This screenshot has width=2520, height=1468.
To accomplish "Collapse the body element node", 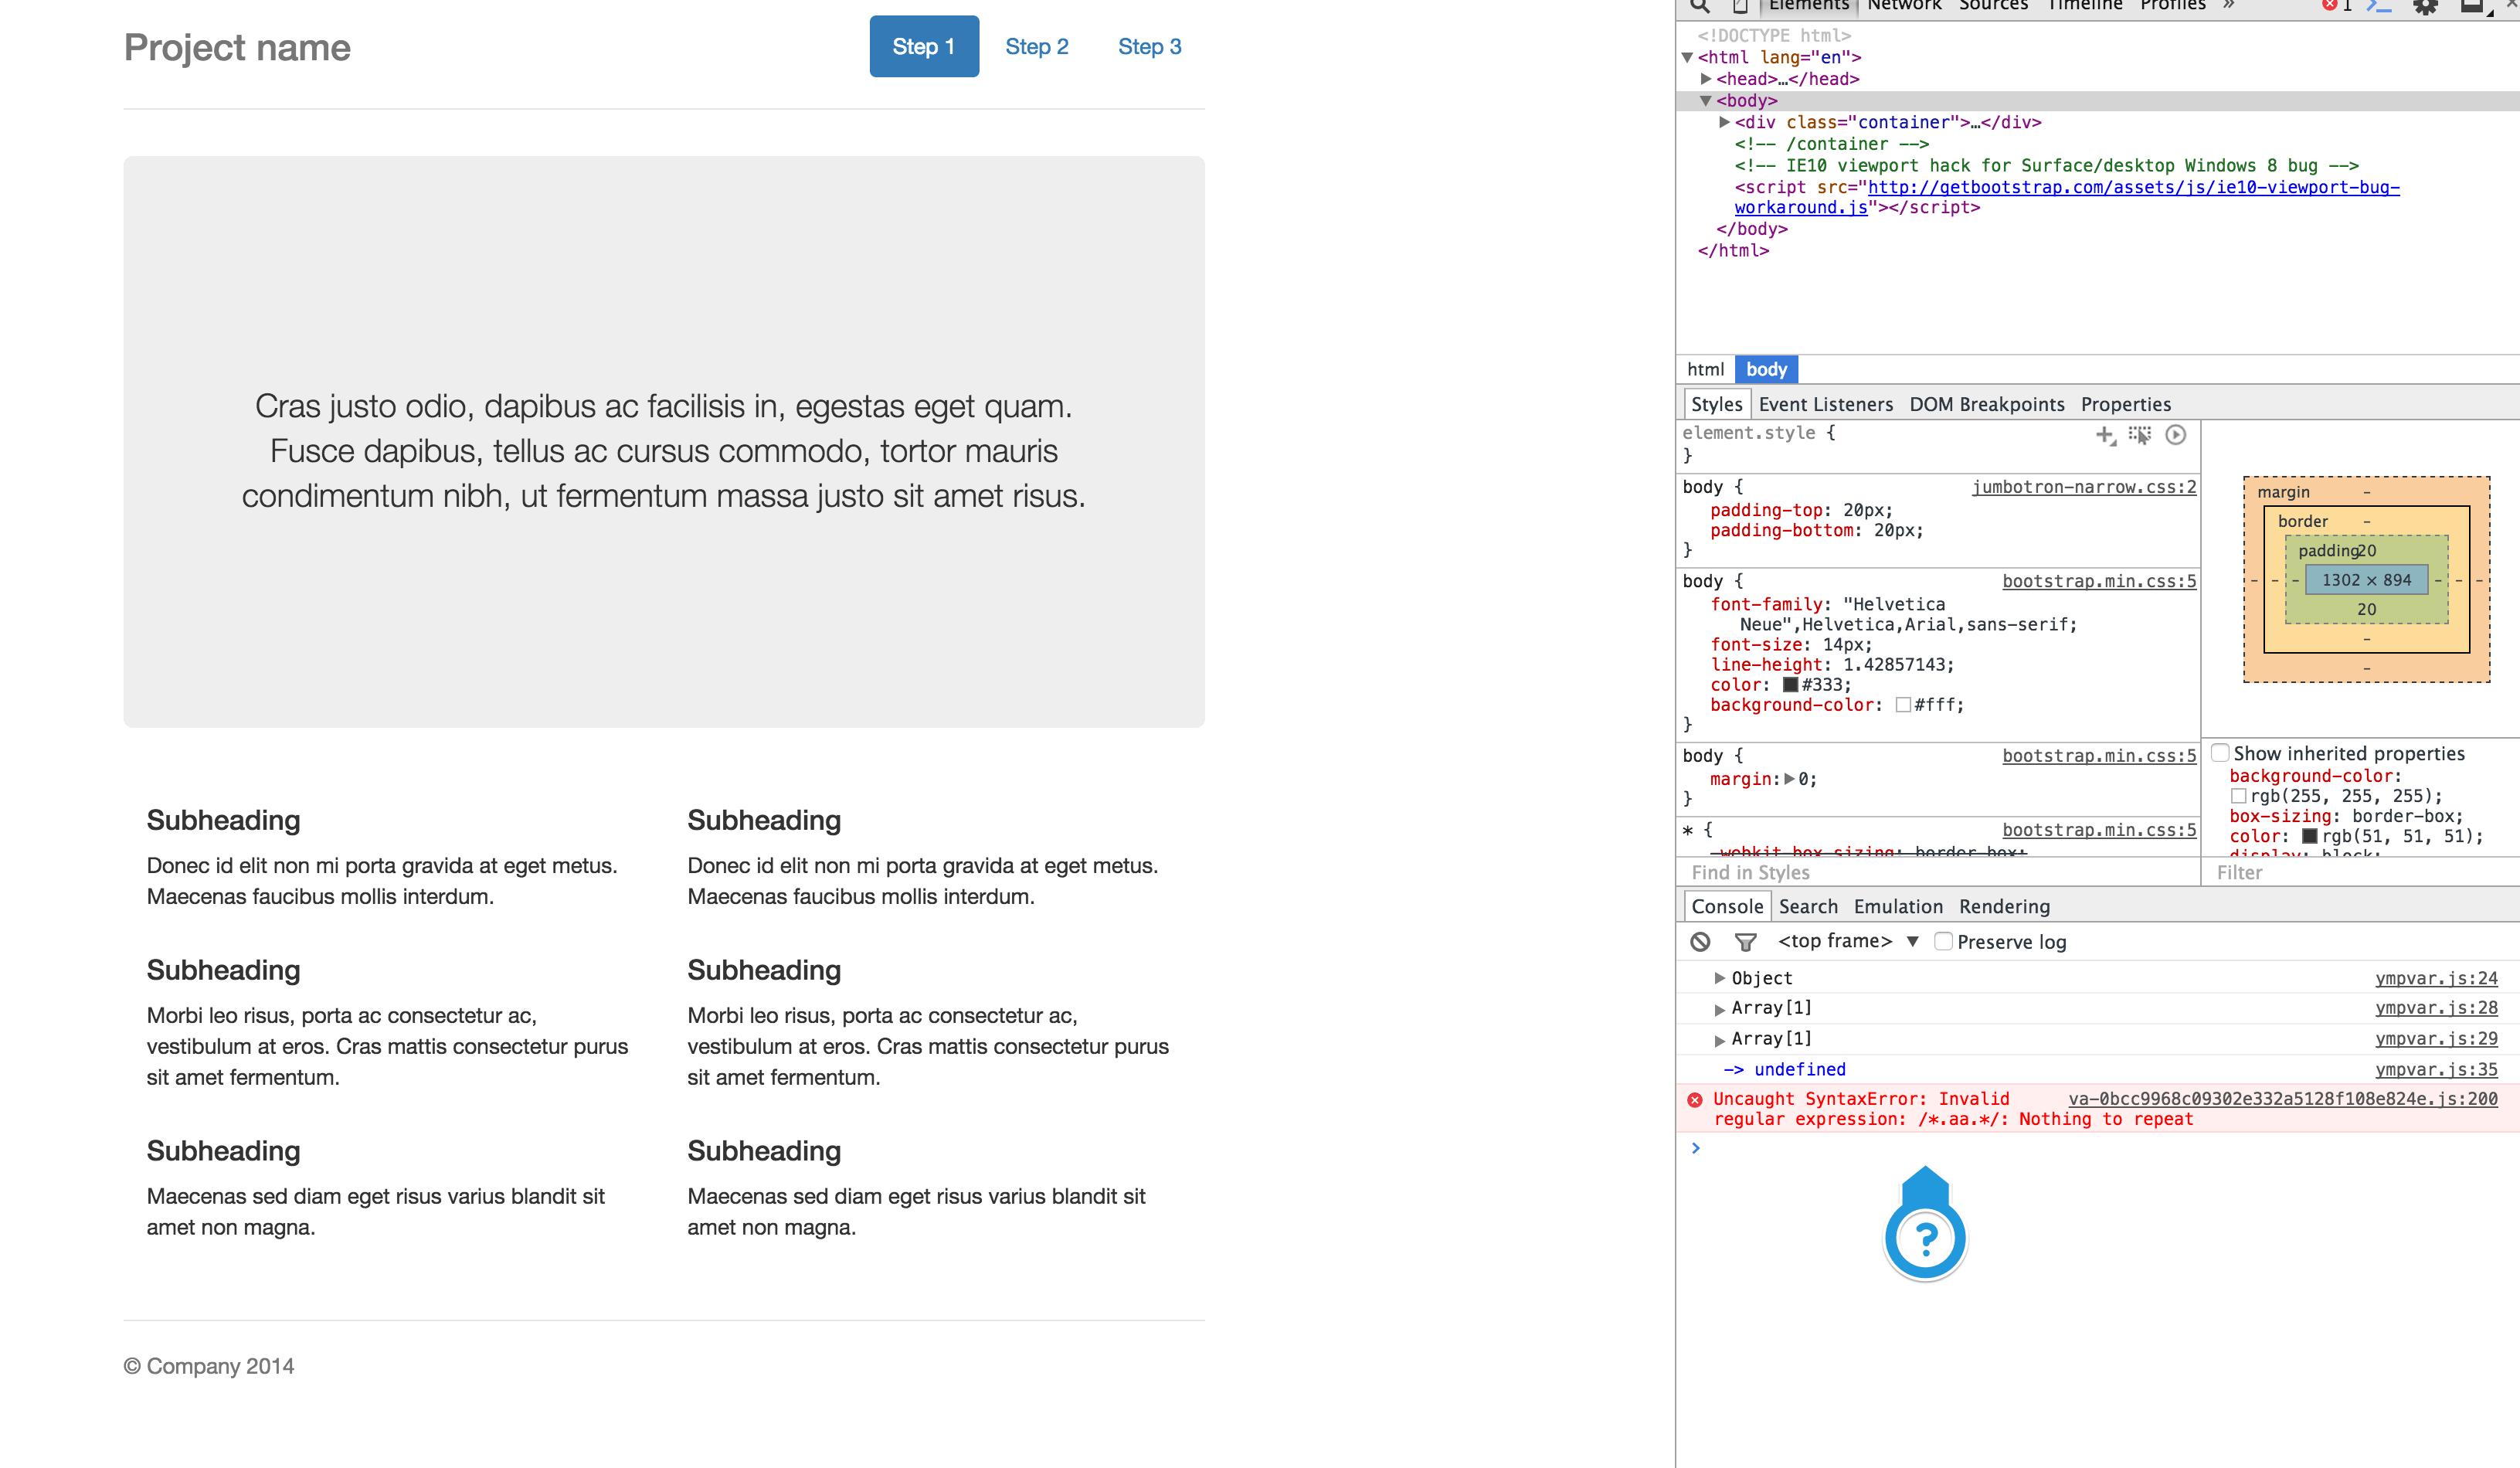I will pos(1706,101).
